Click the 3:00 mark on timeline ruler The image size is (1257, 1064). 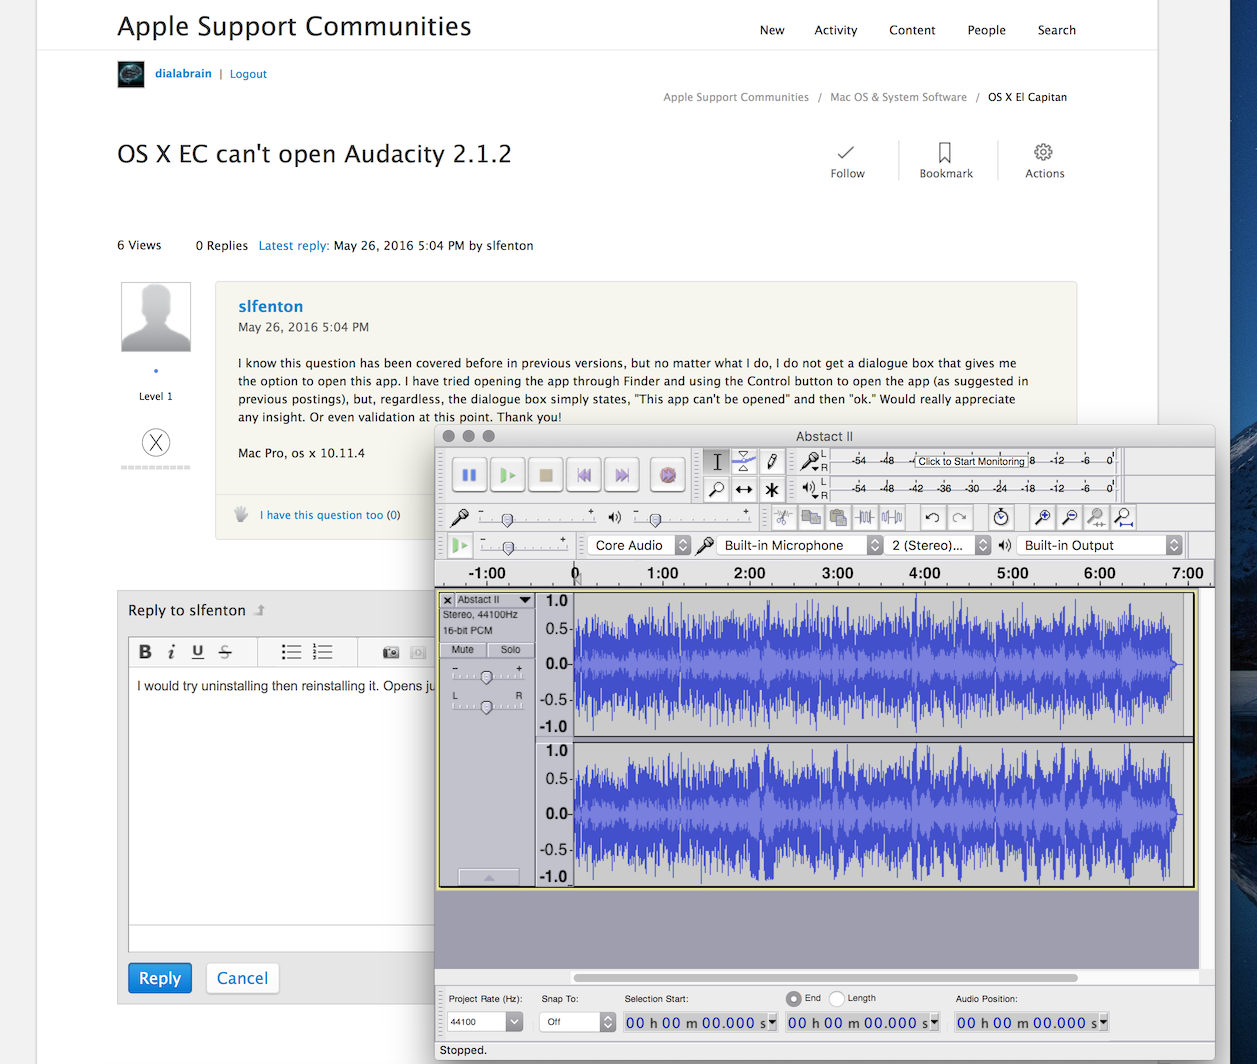[x=837, y=573]
